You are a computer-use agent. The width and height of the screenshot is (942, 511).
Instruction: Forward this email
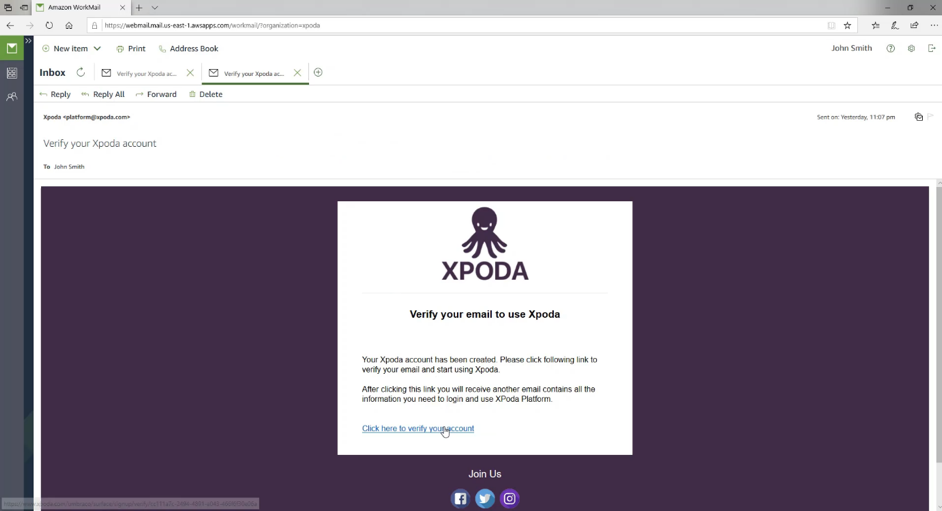156,94
